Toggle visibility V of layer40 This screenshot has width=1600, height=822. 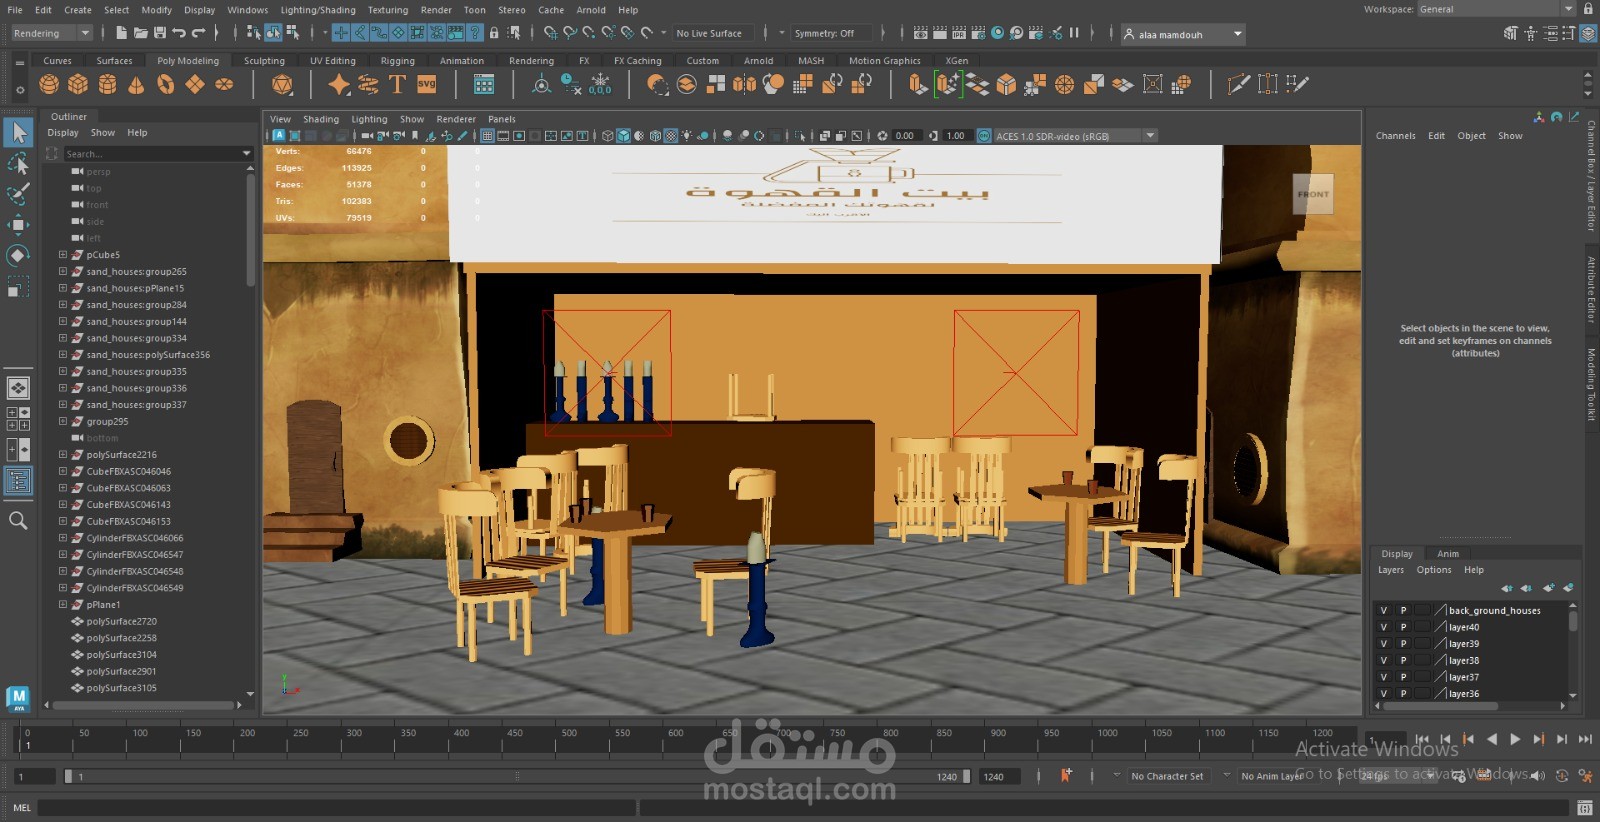click(1384, 627)
